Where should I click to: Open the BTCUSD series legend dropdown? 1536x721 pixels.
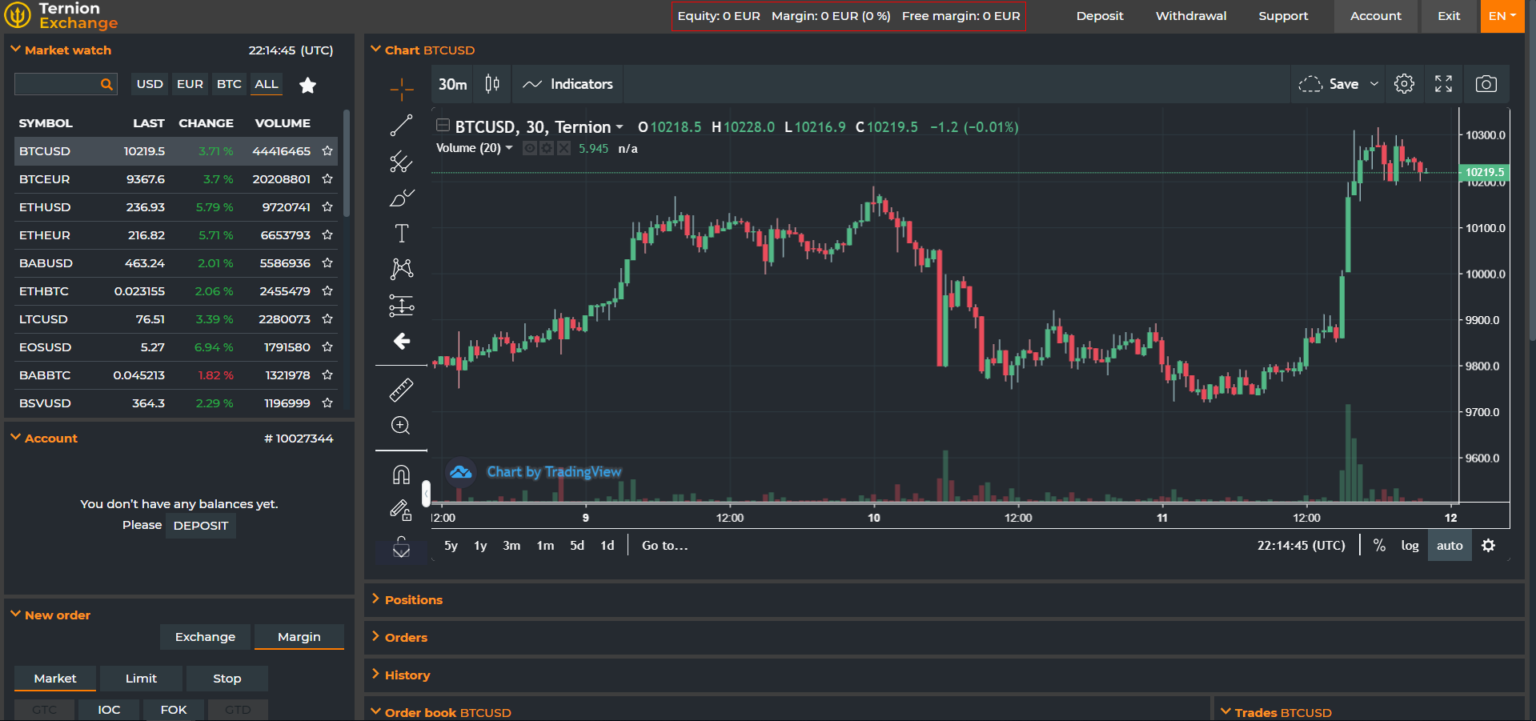point(620,127)
